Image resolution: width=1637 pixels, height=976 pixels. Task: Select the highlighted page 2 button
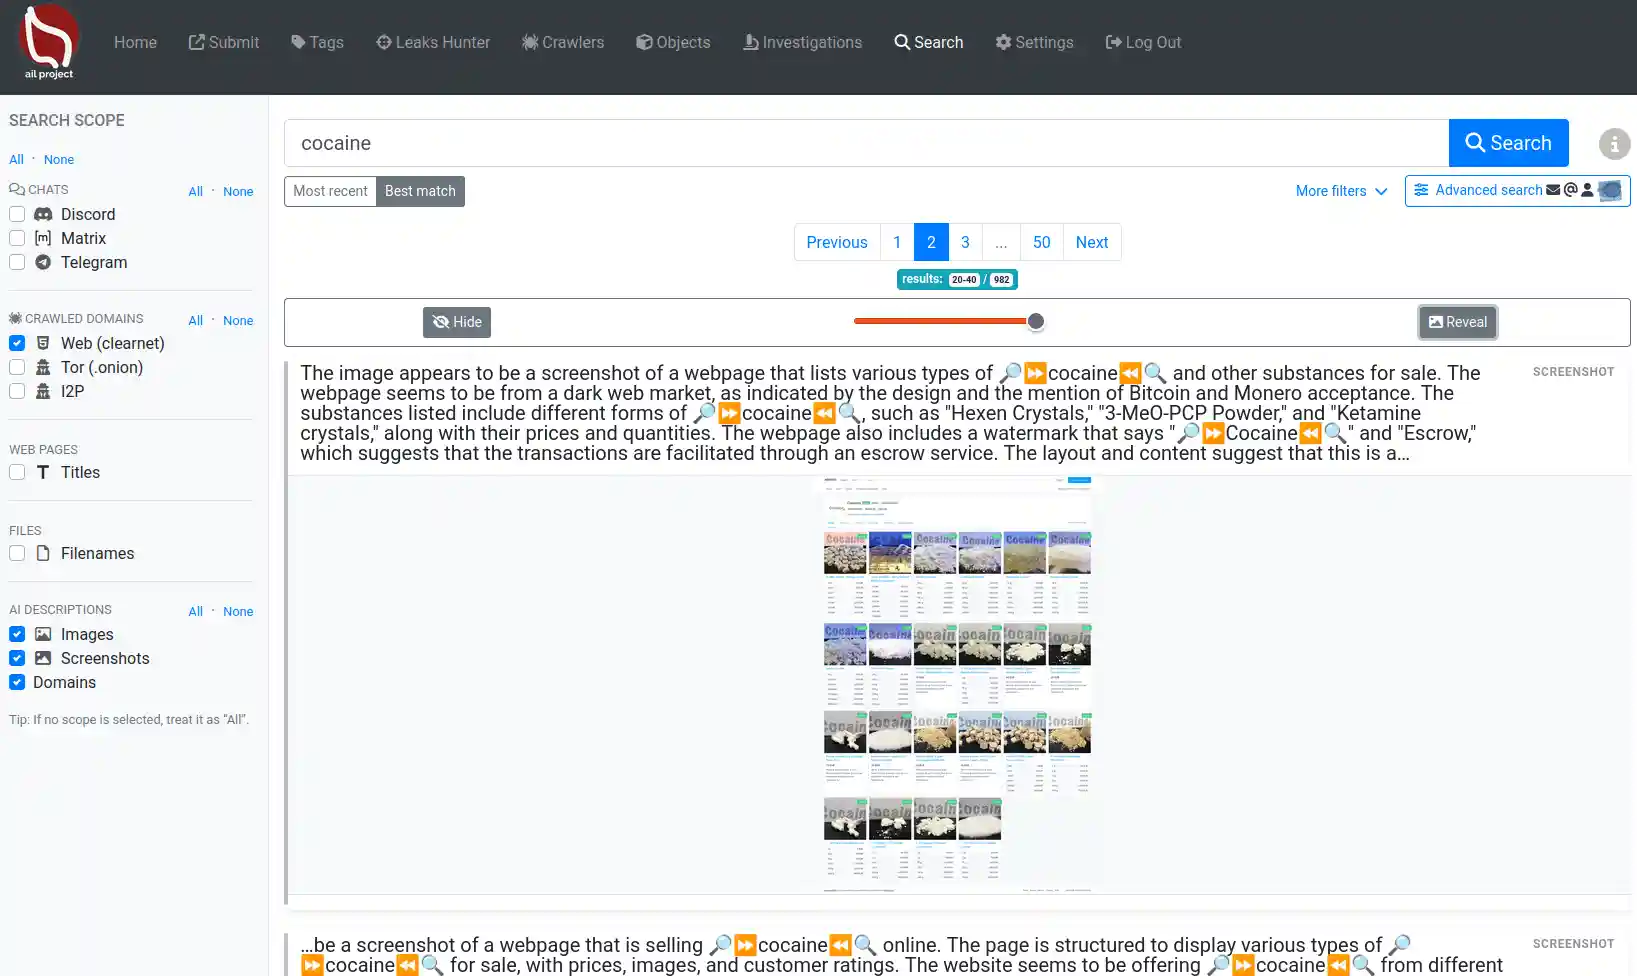point(931,242)
